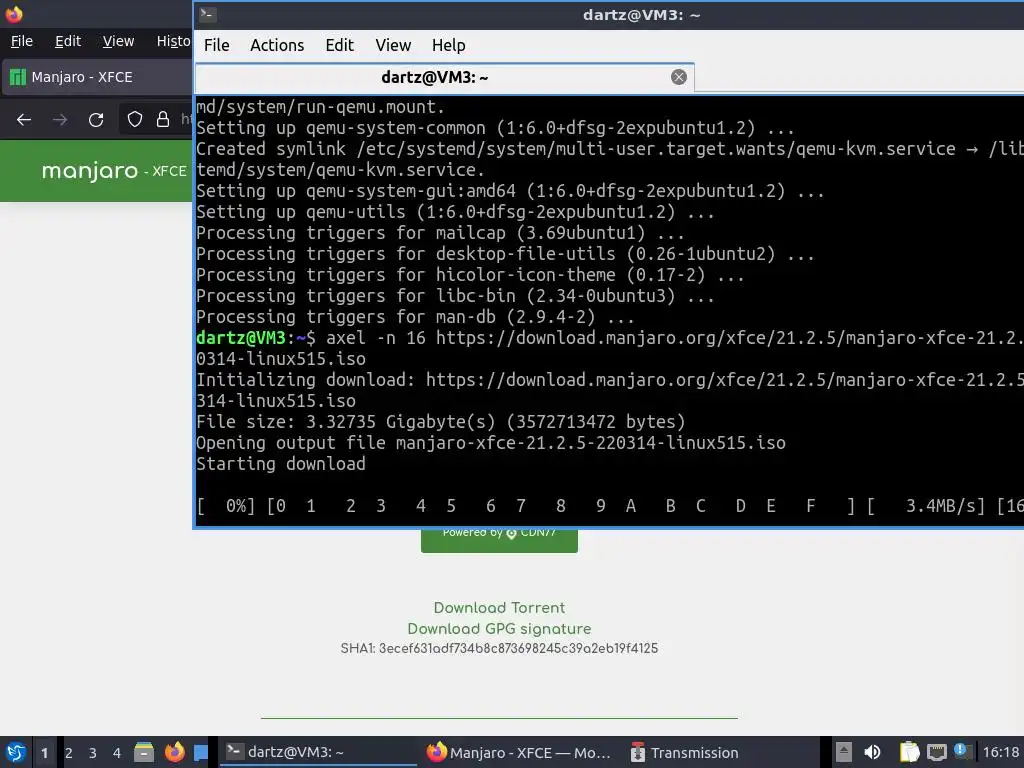Open the Lubuntu application menu
Viewport: 1024px width, 768px height.
(x=16, y=752)
